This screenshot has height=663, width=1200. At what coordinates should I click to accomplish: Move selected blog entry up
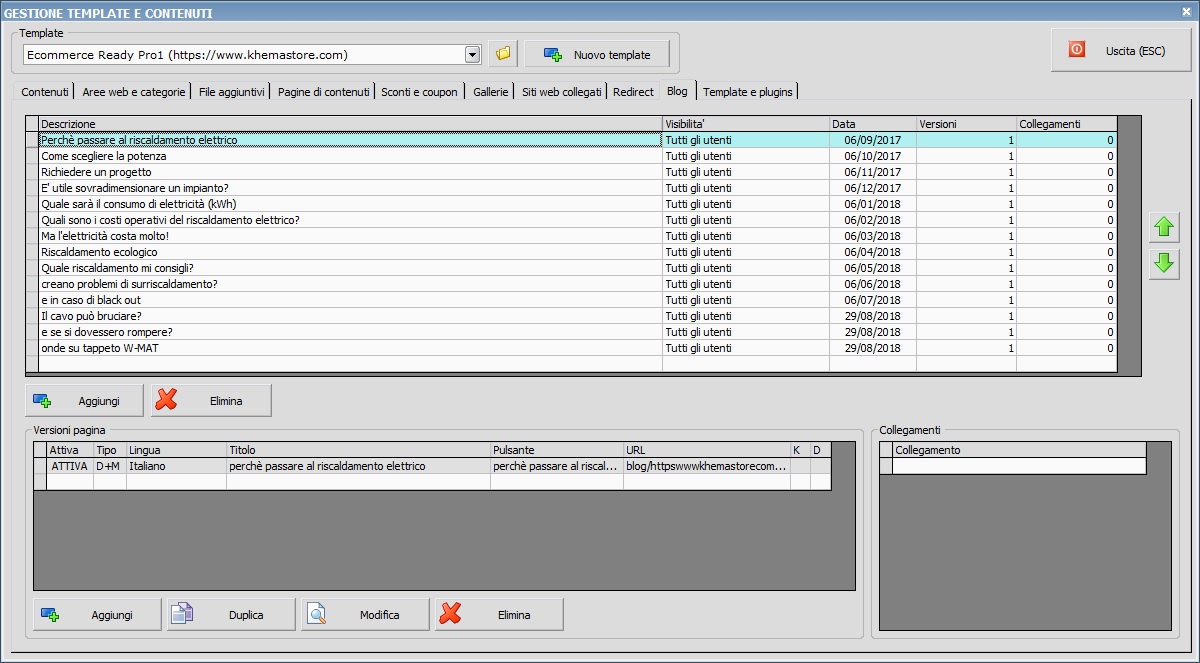(1164, 227)
